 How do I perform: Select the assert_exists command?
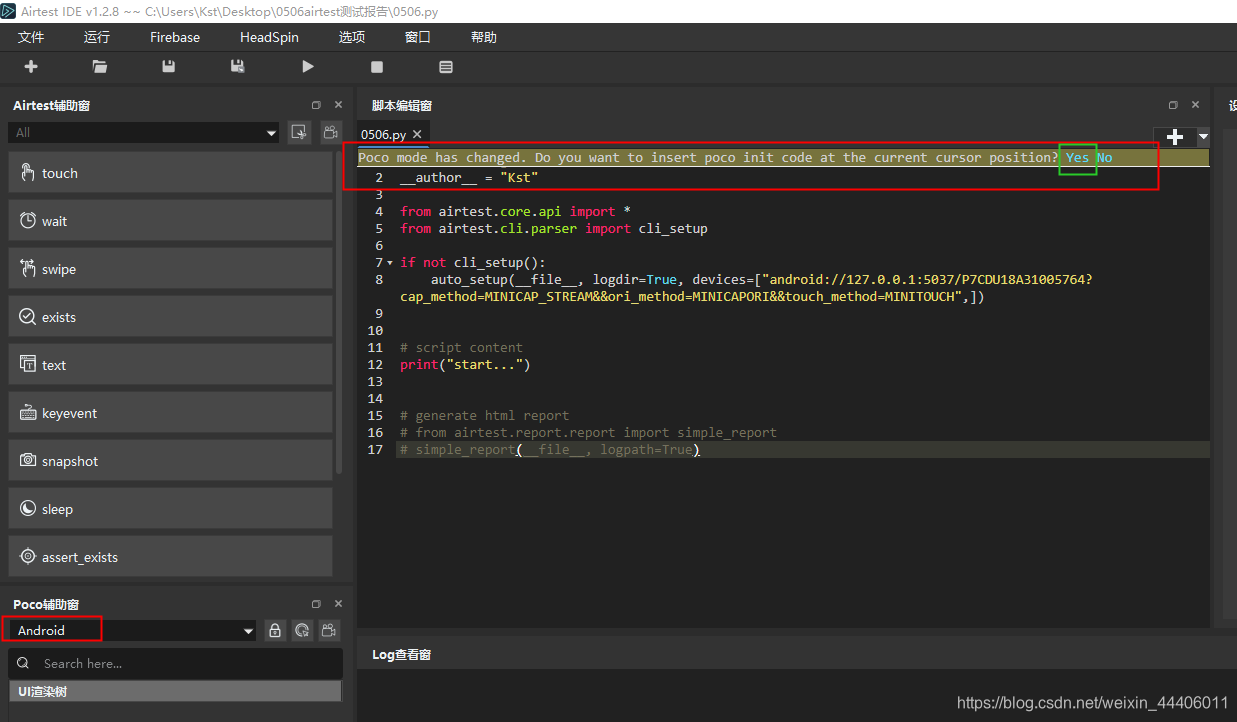coord(170,557)
